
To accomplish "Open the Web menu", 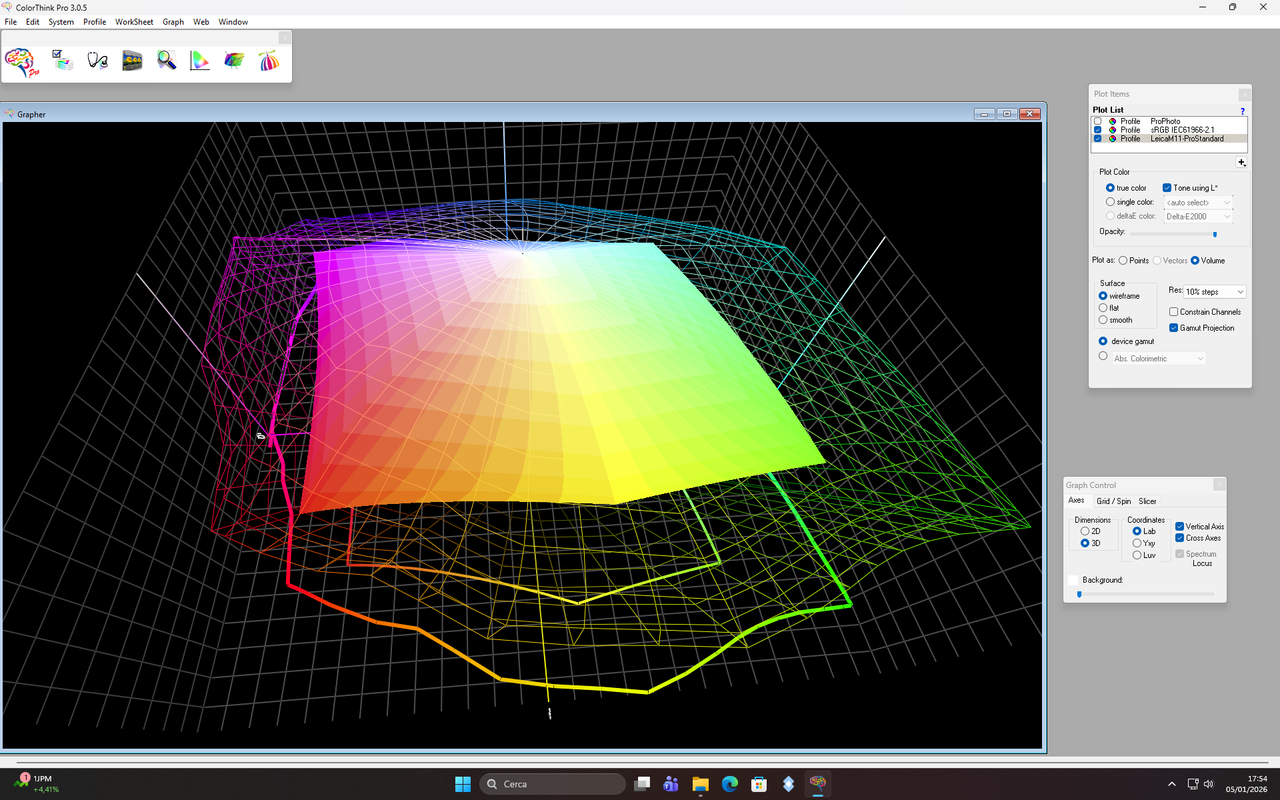I will tap(201, 21).
